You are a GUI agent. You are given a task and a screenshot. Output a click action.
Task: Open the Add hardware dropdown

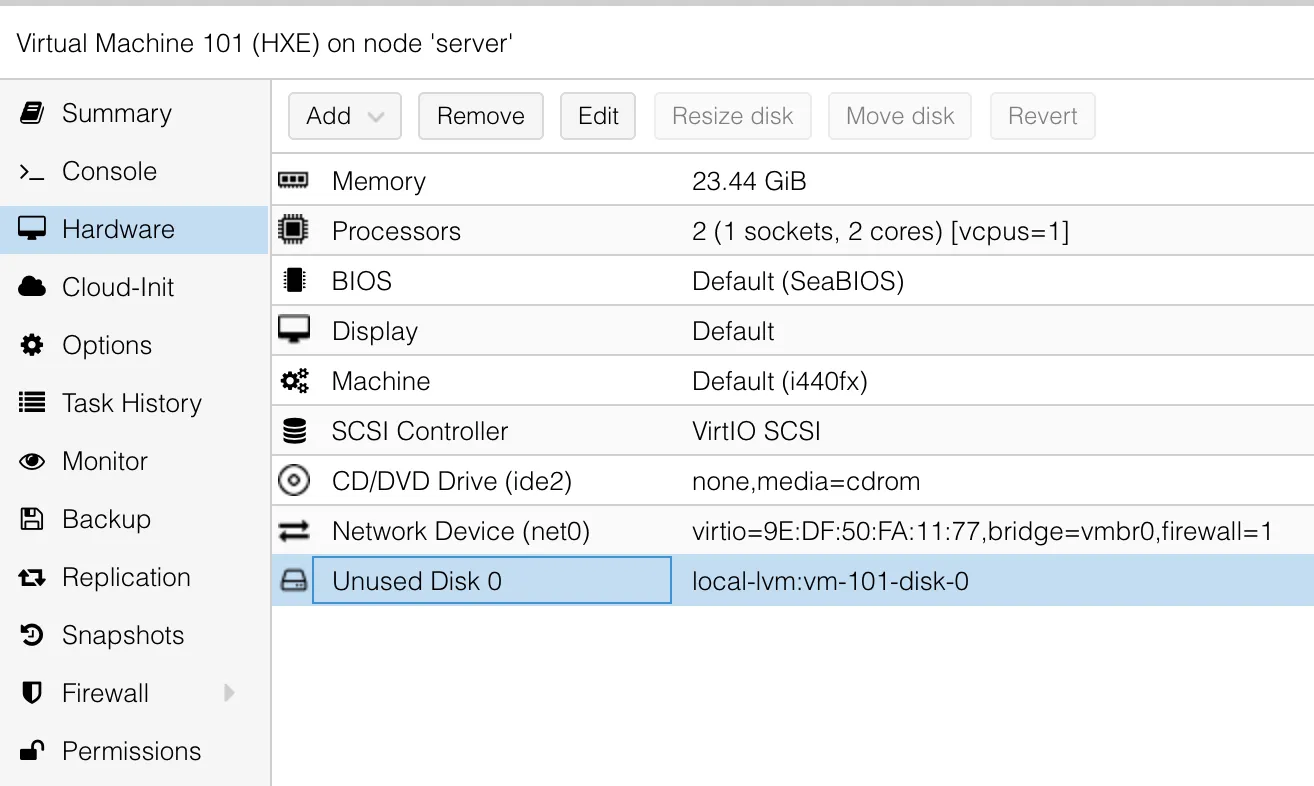[344, 116]
